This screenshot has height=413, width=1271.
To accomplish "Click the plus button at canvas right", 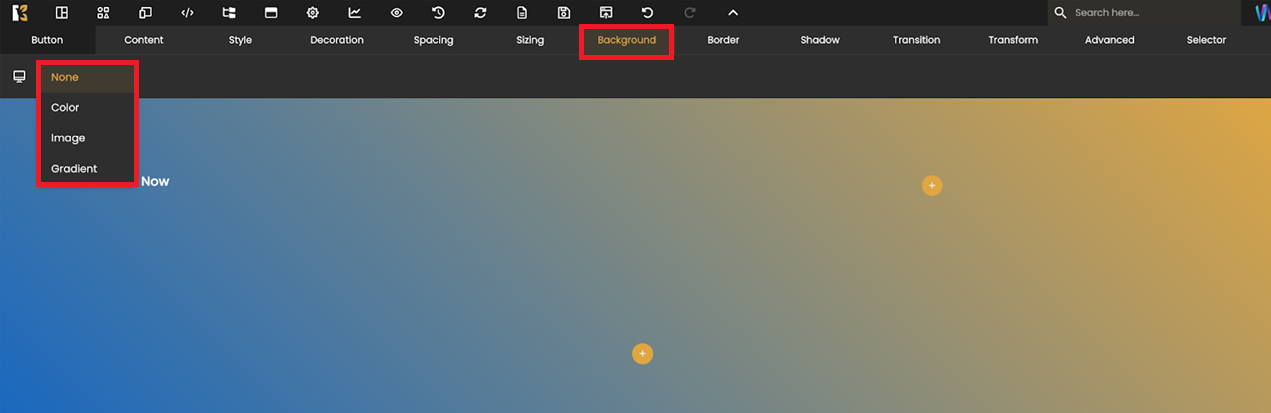I will pos(932,186).
